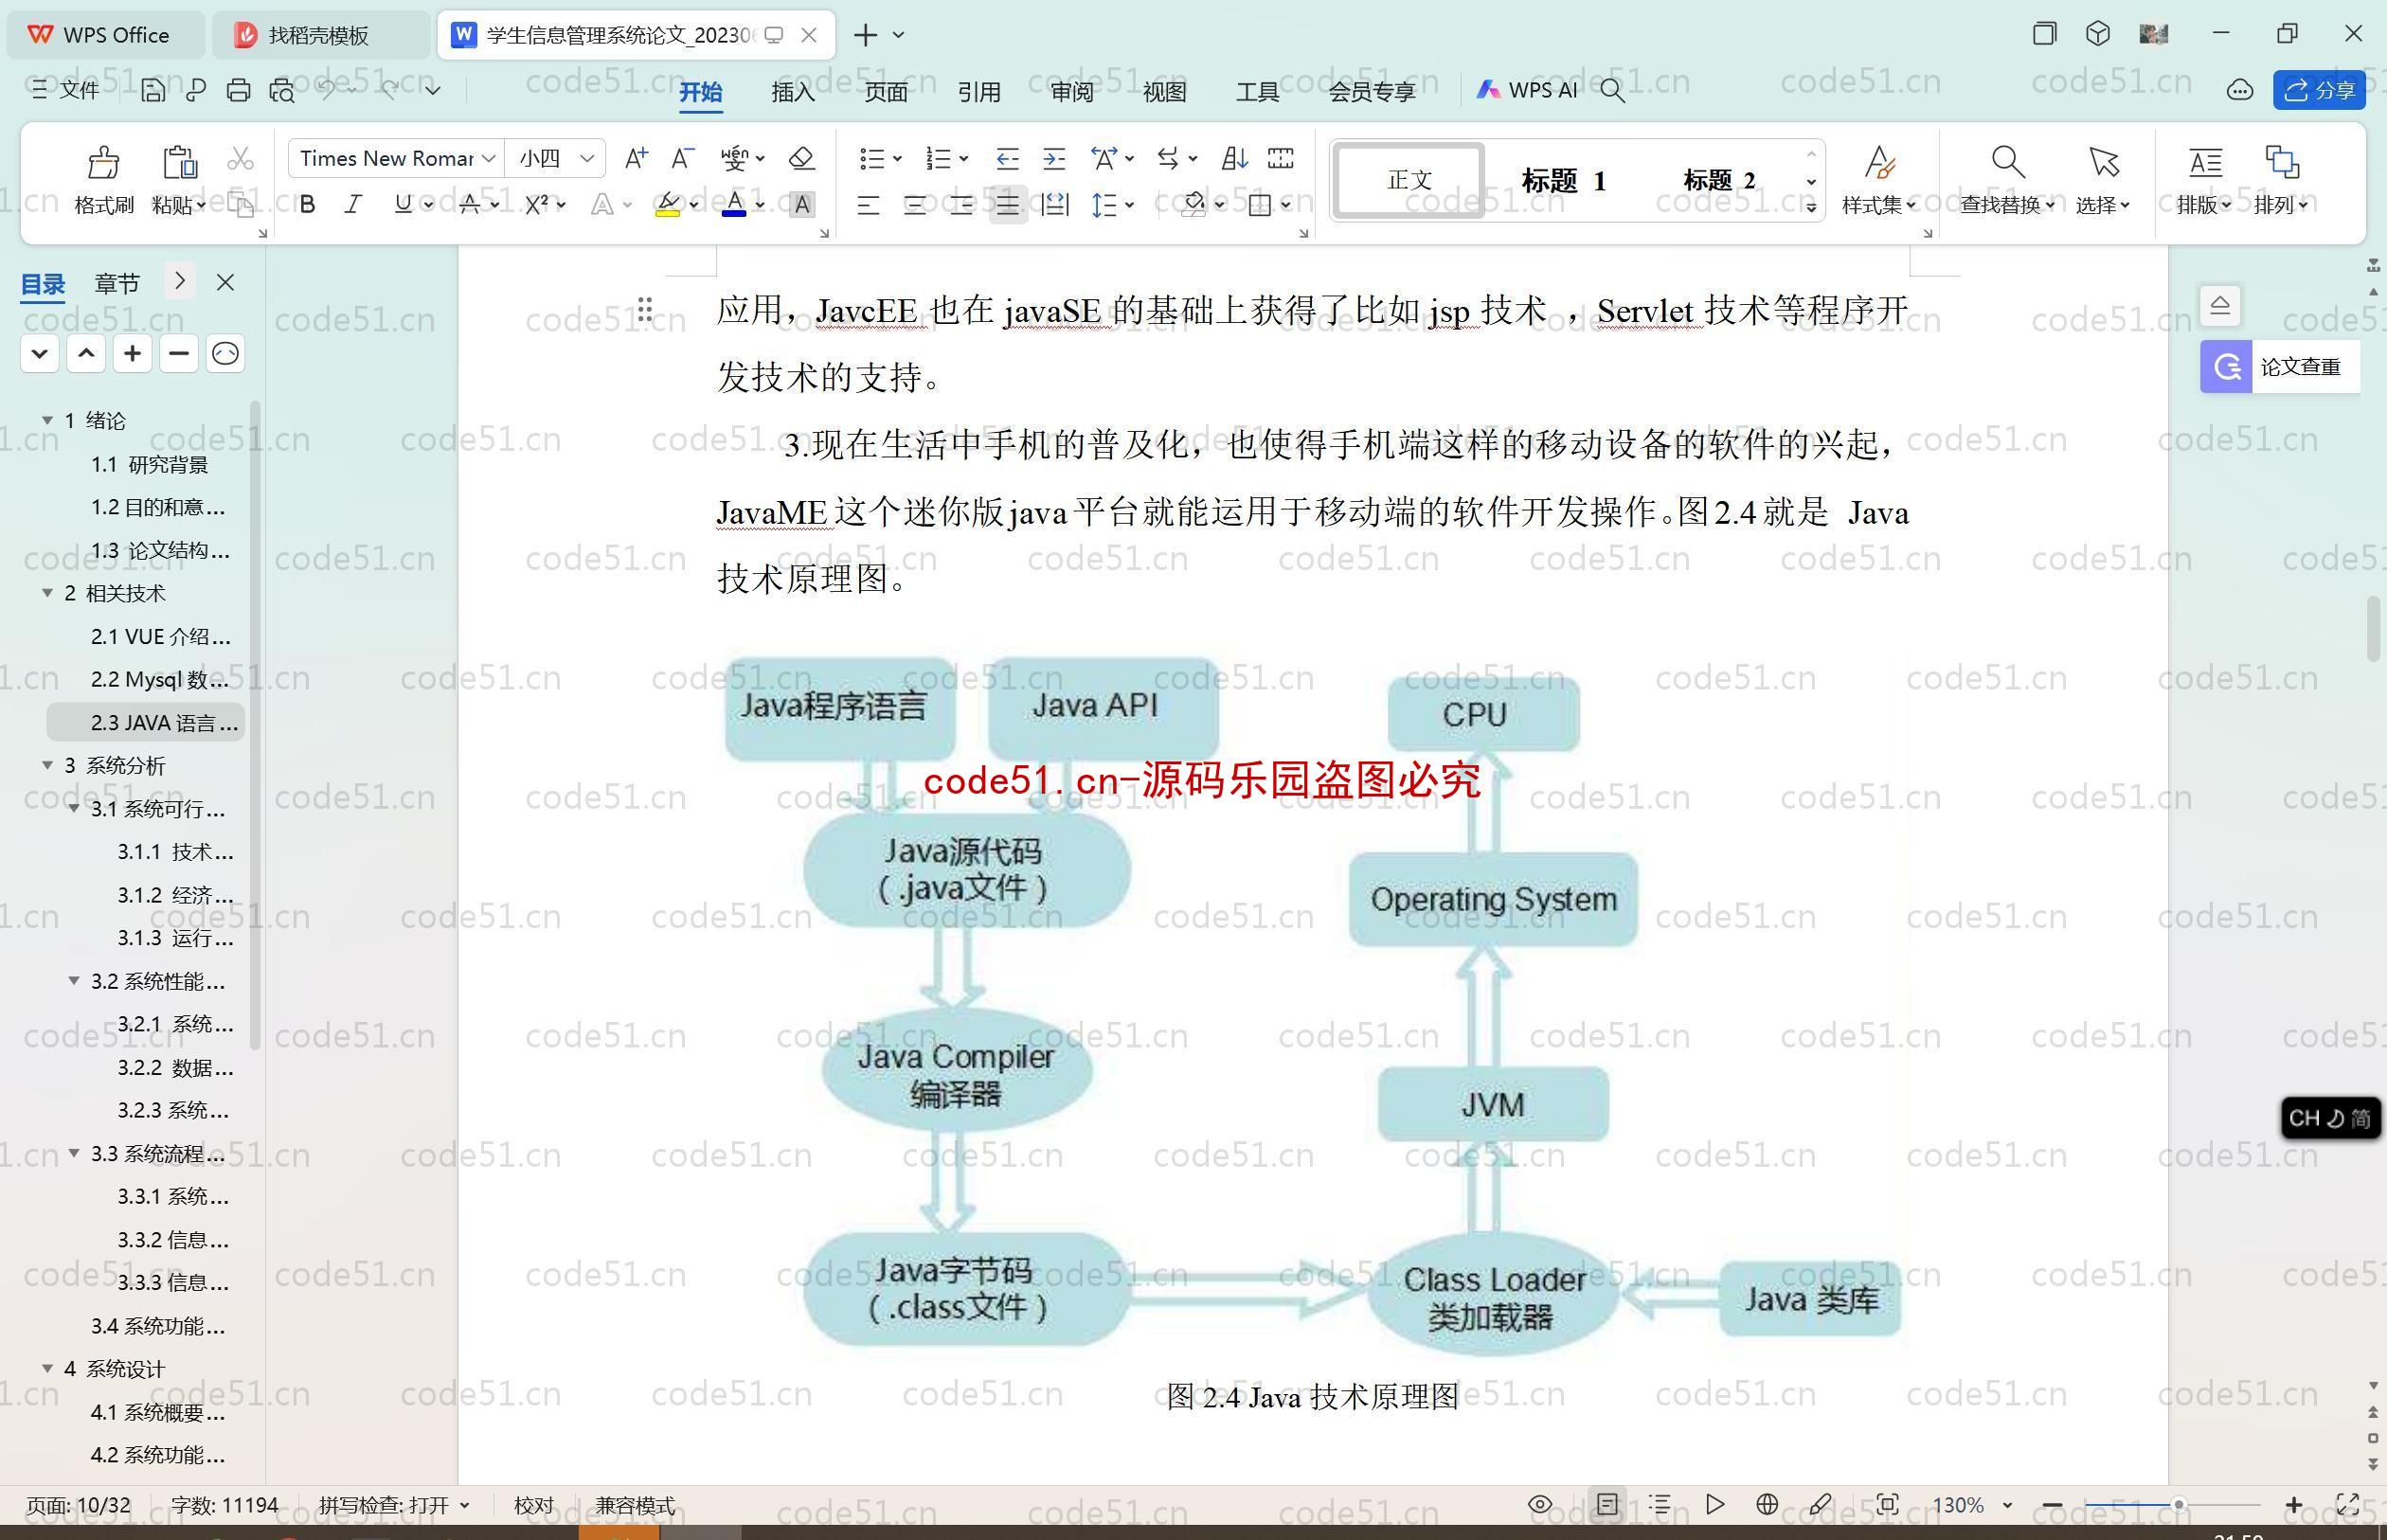Open the line spacing dropdown
The height and width of the screenshot is (1540, 2387).
point(1130,206)
